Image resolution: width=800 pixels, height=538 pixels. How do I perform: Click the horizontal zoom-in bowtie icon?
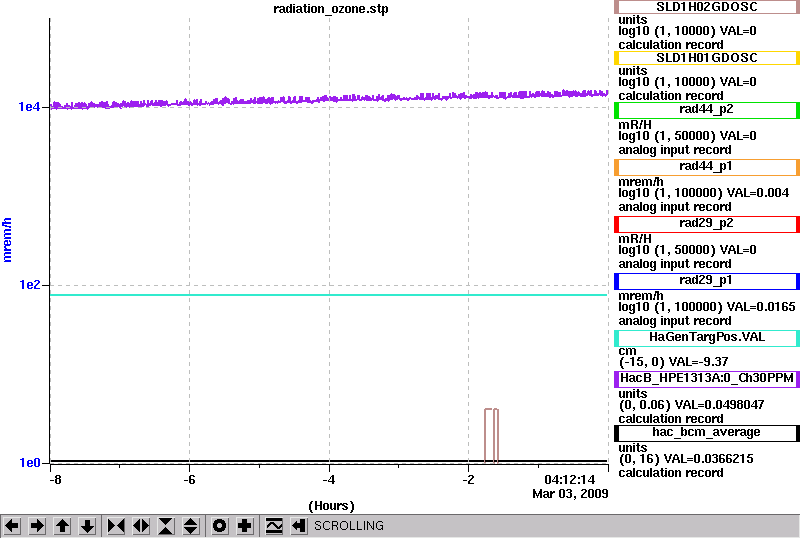pos(116,526)
